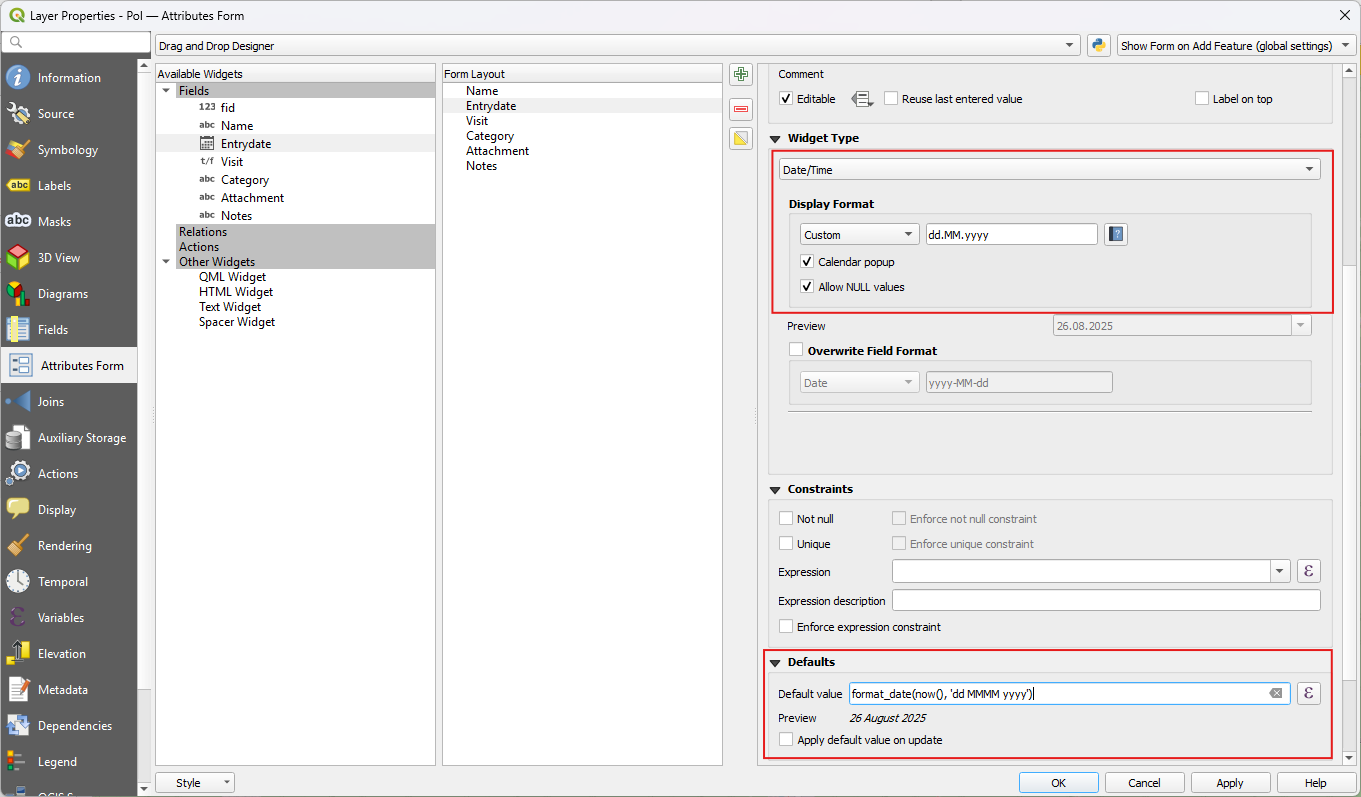Open the Joins settings tab
The width and height of the screenshot is (1361, 797).
[x=51, y=402]
